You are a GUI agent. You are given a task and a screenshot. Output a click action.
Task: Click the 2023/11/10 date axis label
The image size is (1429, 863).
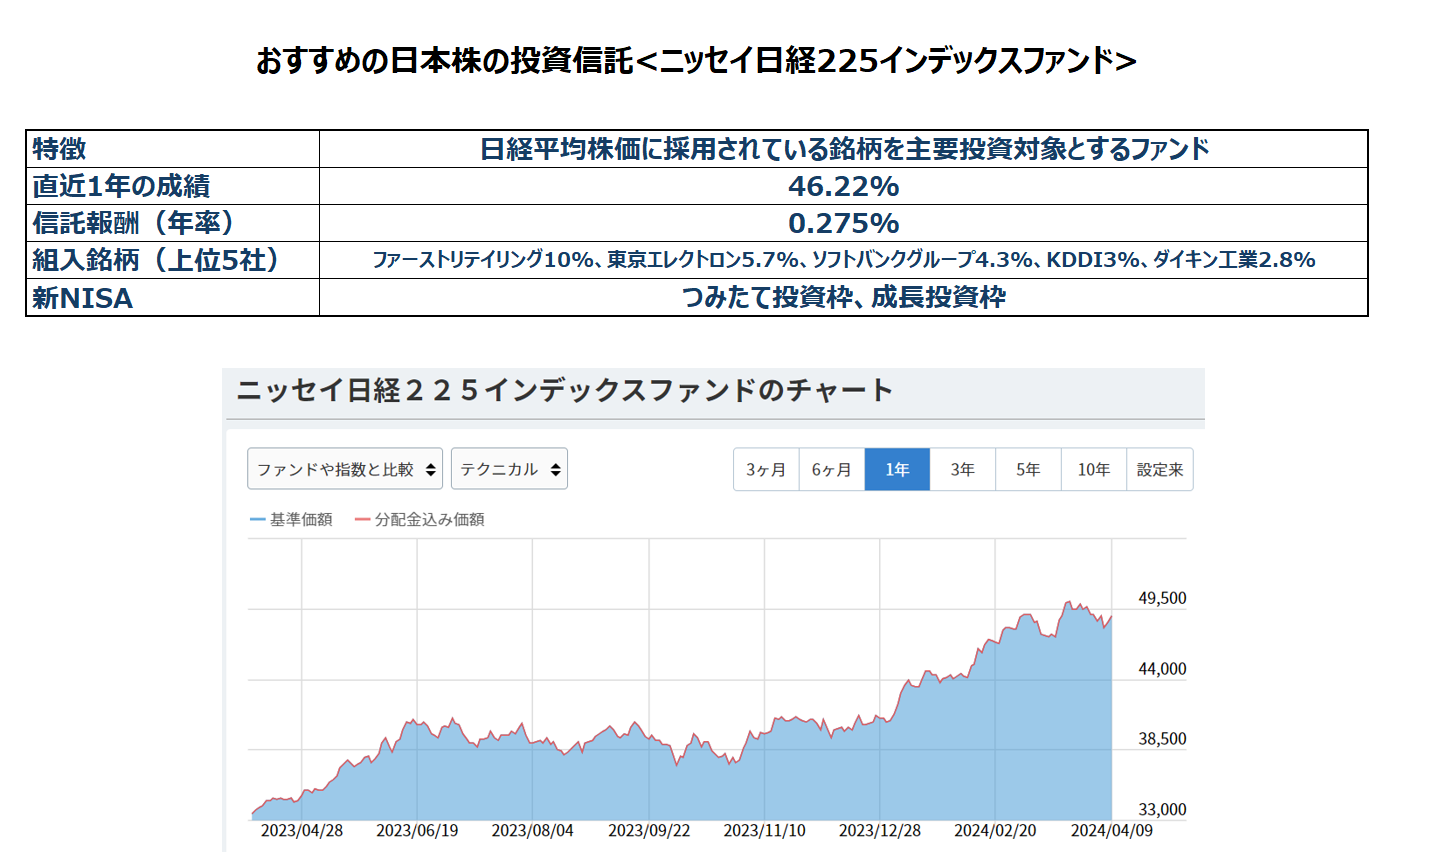(x=764, y=831)
